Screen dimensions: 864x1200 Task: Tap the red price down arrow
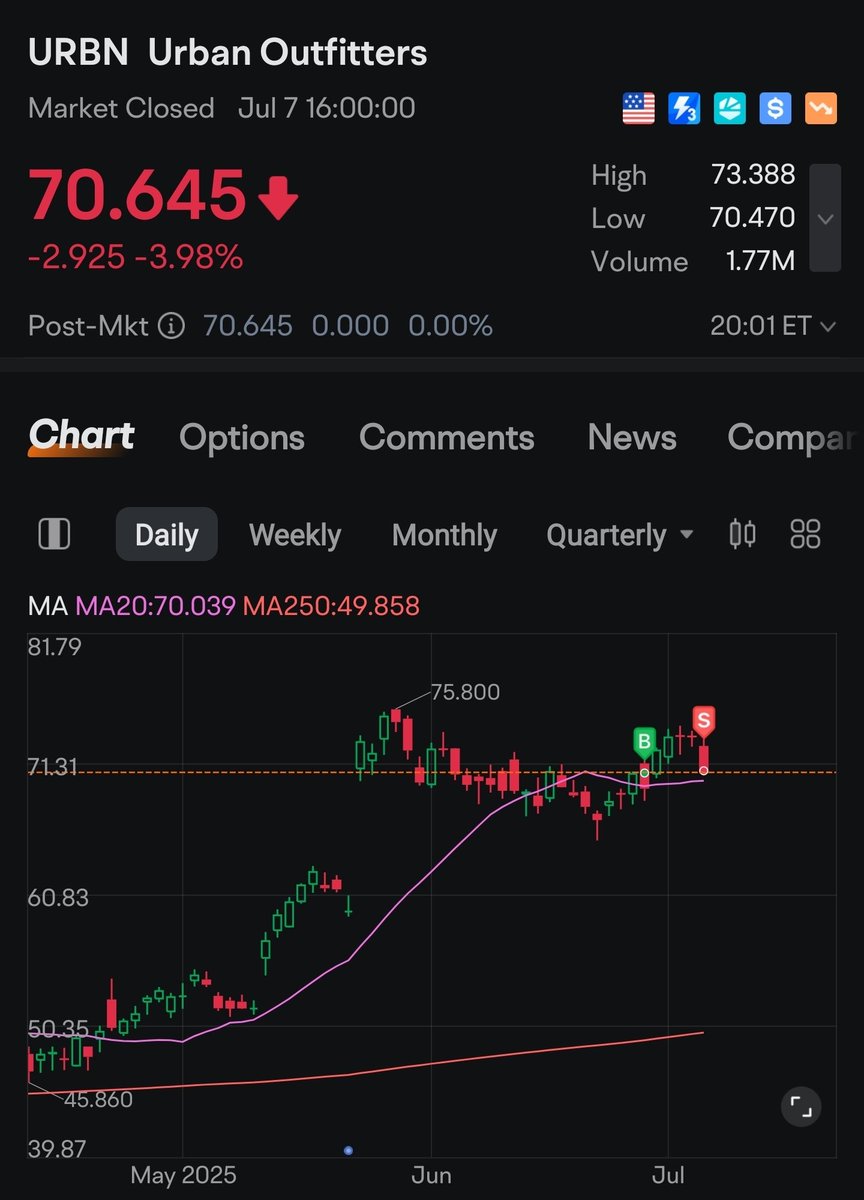tap(278, 198)
